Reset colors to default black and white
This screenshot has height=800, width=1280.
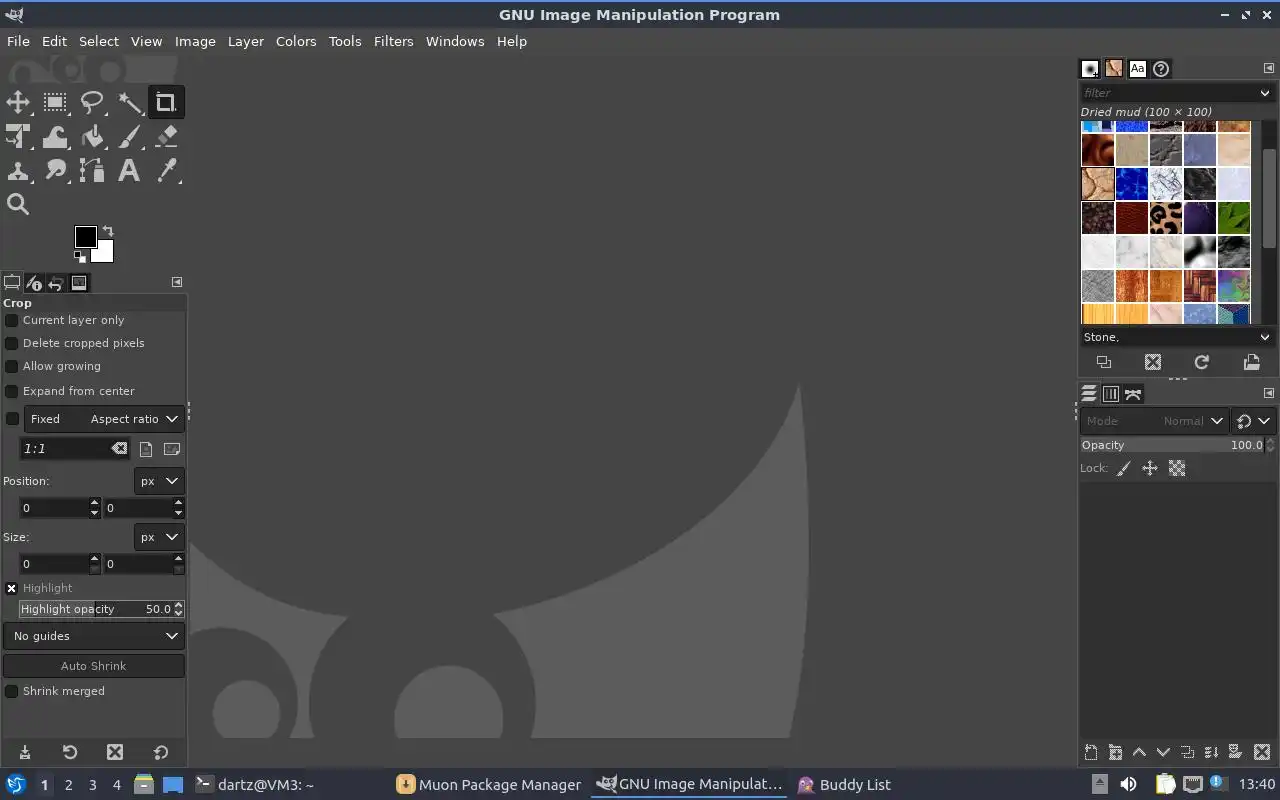click(79, 256)
